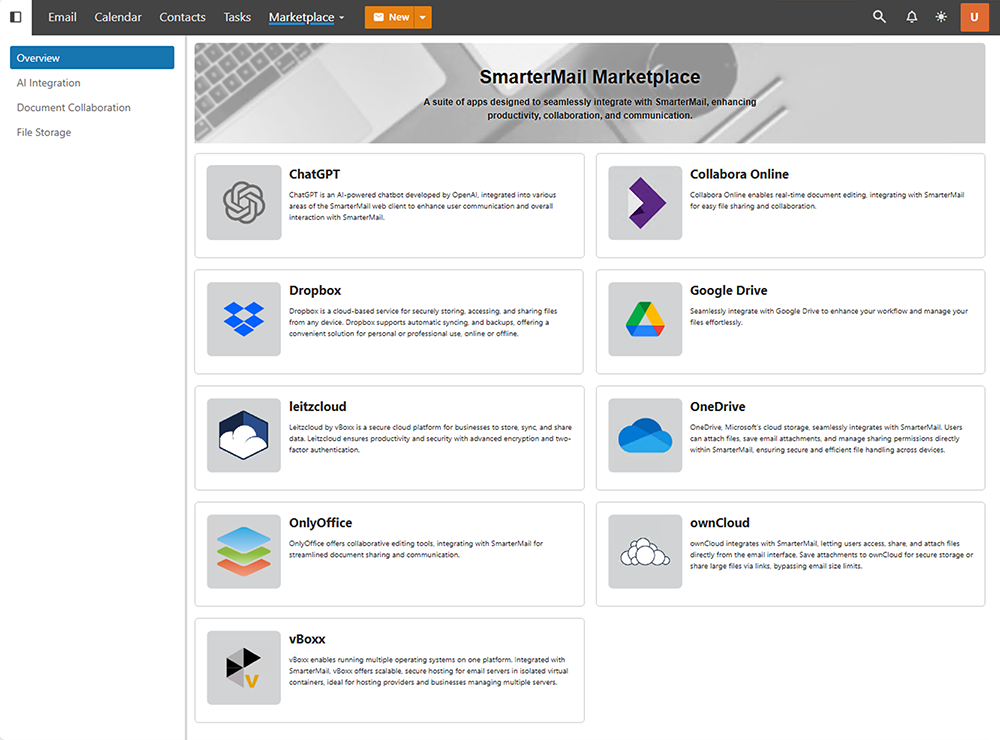
Task: Open the ChatGPT title link
Action: [x=314, y=174]
